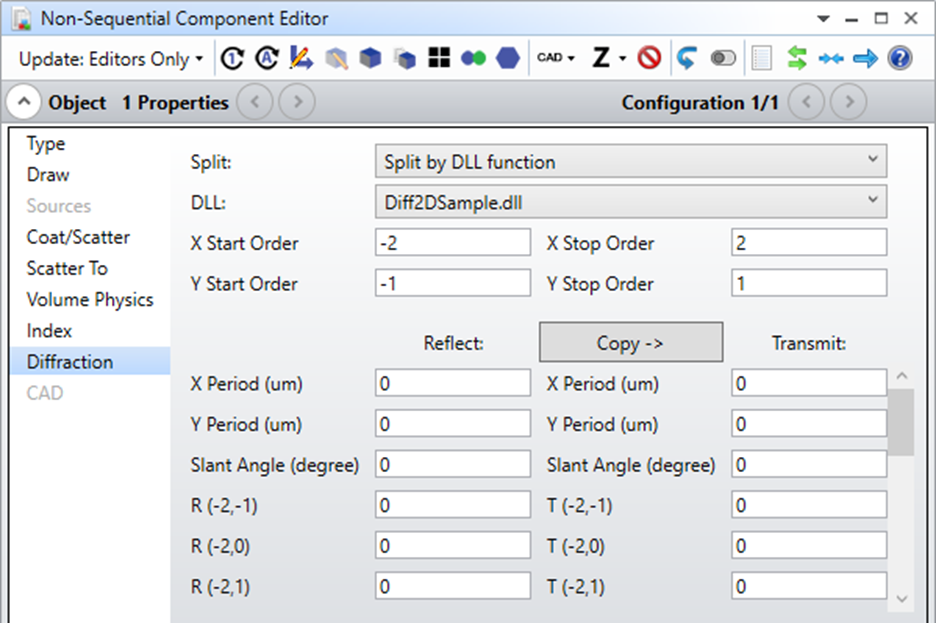Click the circled-A rotation toolbar icon

point(266,57)
